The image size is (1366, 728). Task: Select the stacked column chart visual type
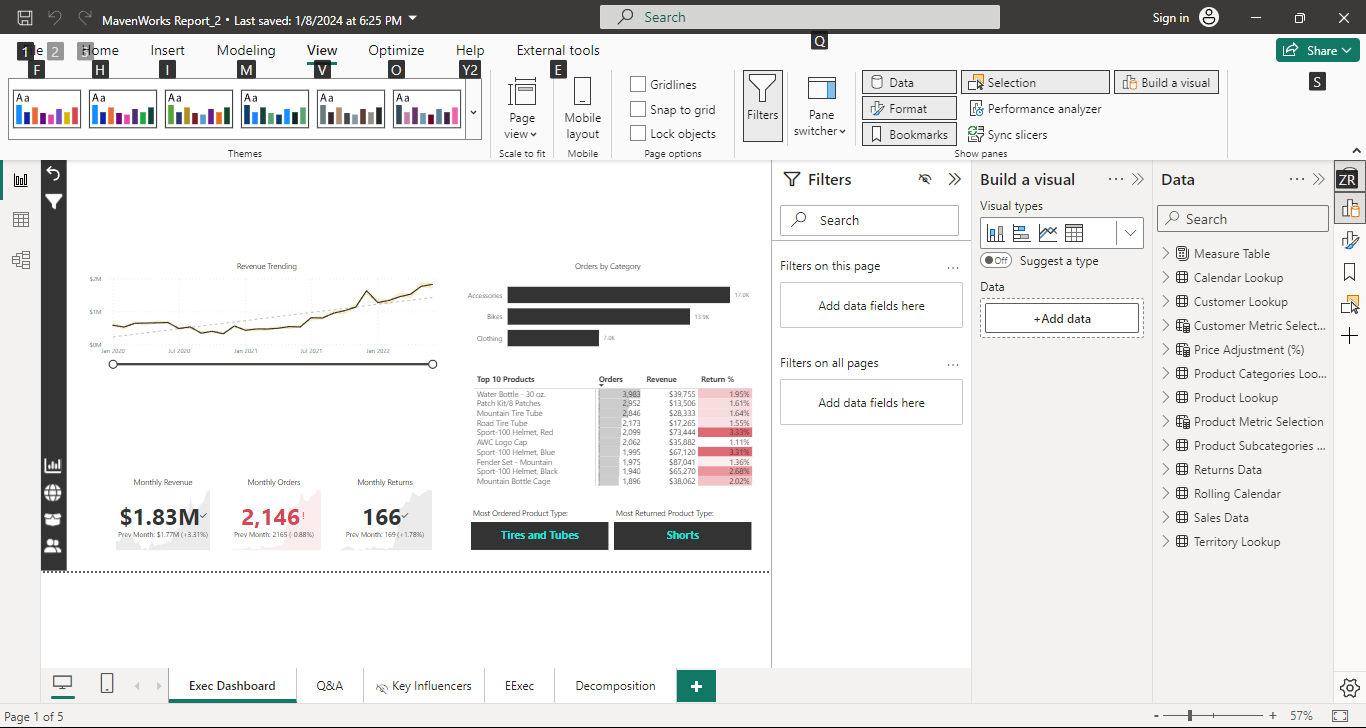pyautogui.click(x=996, y=233)
